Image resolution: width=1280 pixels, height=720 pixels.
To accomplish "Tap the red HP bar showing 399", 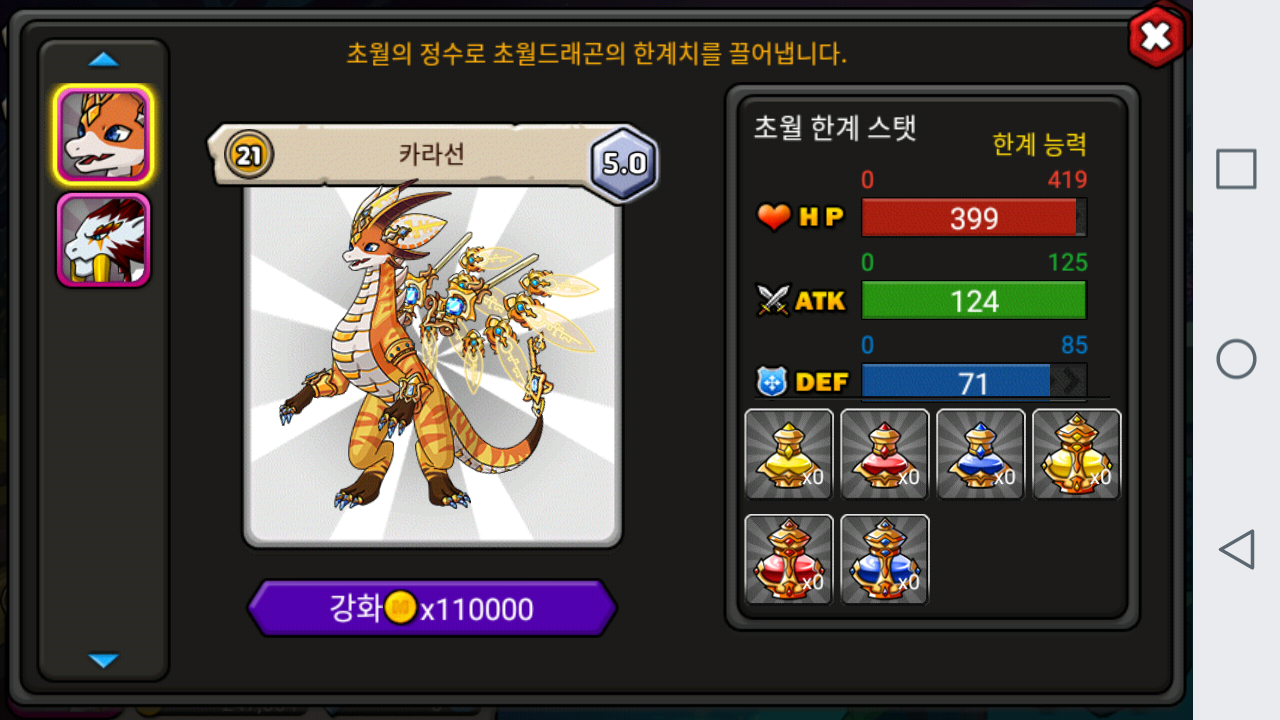I will pos(974,218).
